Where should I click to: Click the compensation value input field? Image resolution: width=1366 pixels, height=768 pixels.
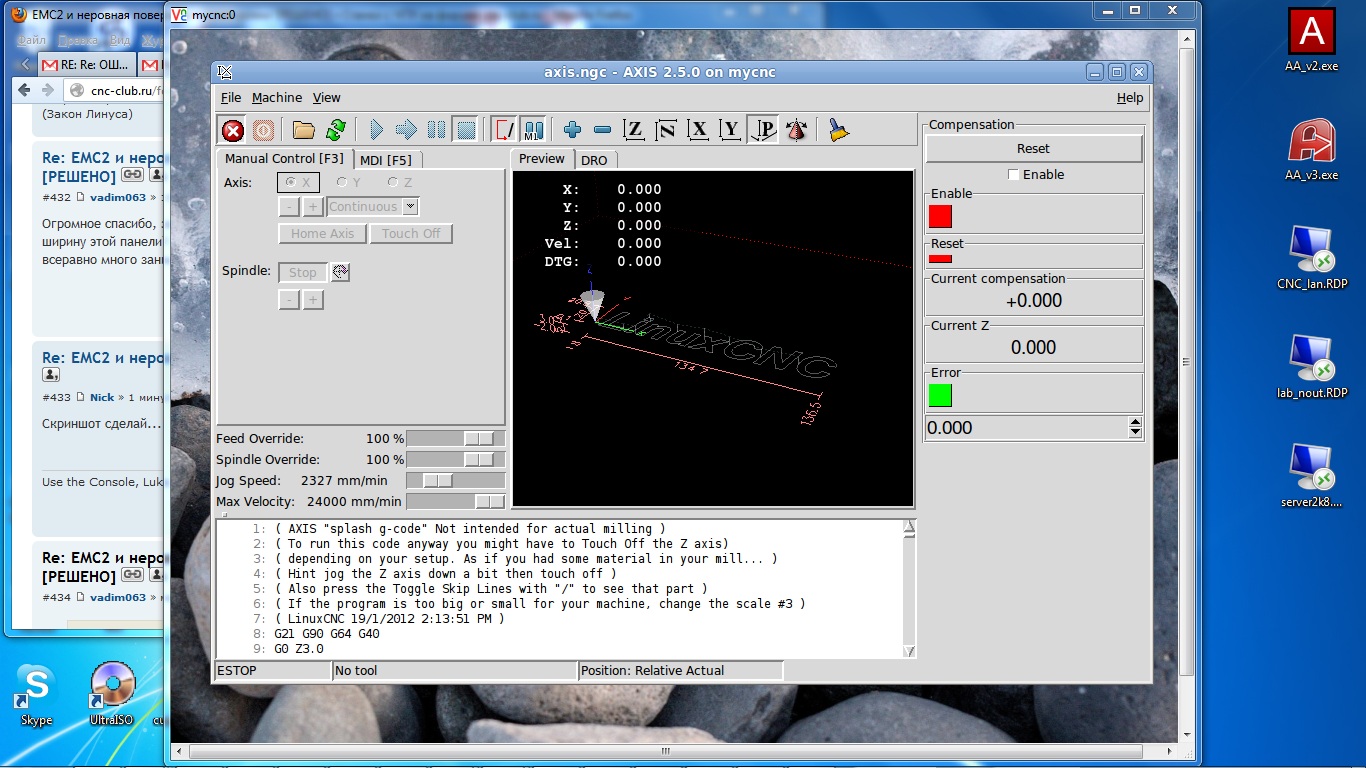click(x=1026, y=428)
